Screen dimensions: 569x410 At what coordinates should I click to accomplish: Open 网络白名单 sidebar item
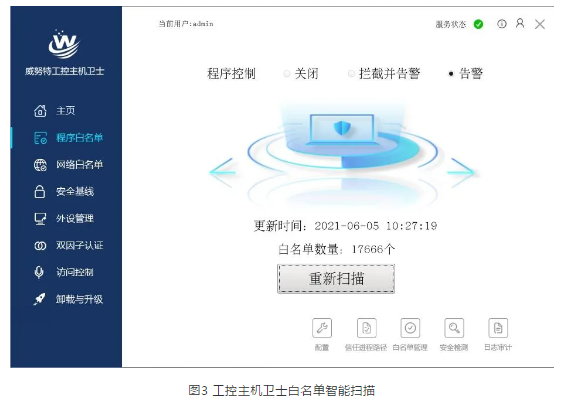click(68, 165)
